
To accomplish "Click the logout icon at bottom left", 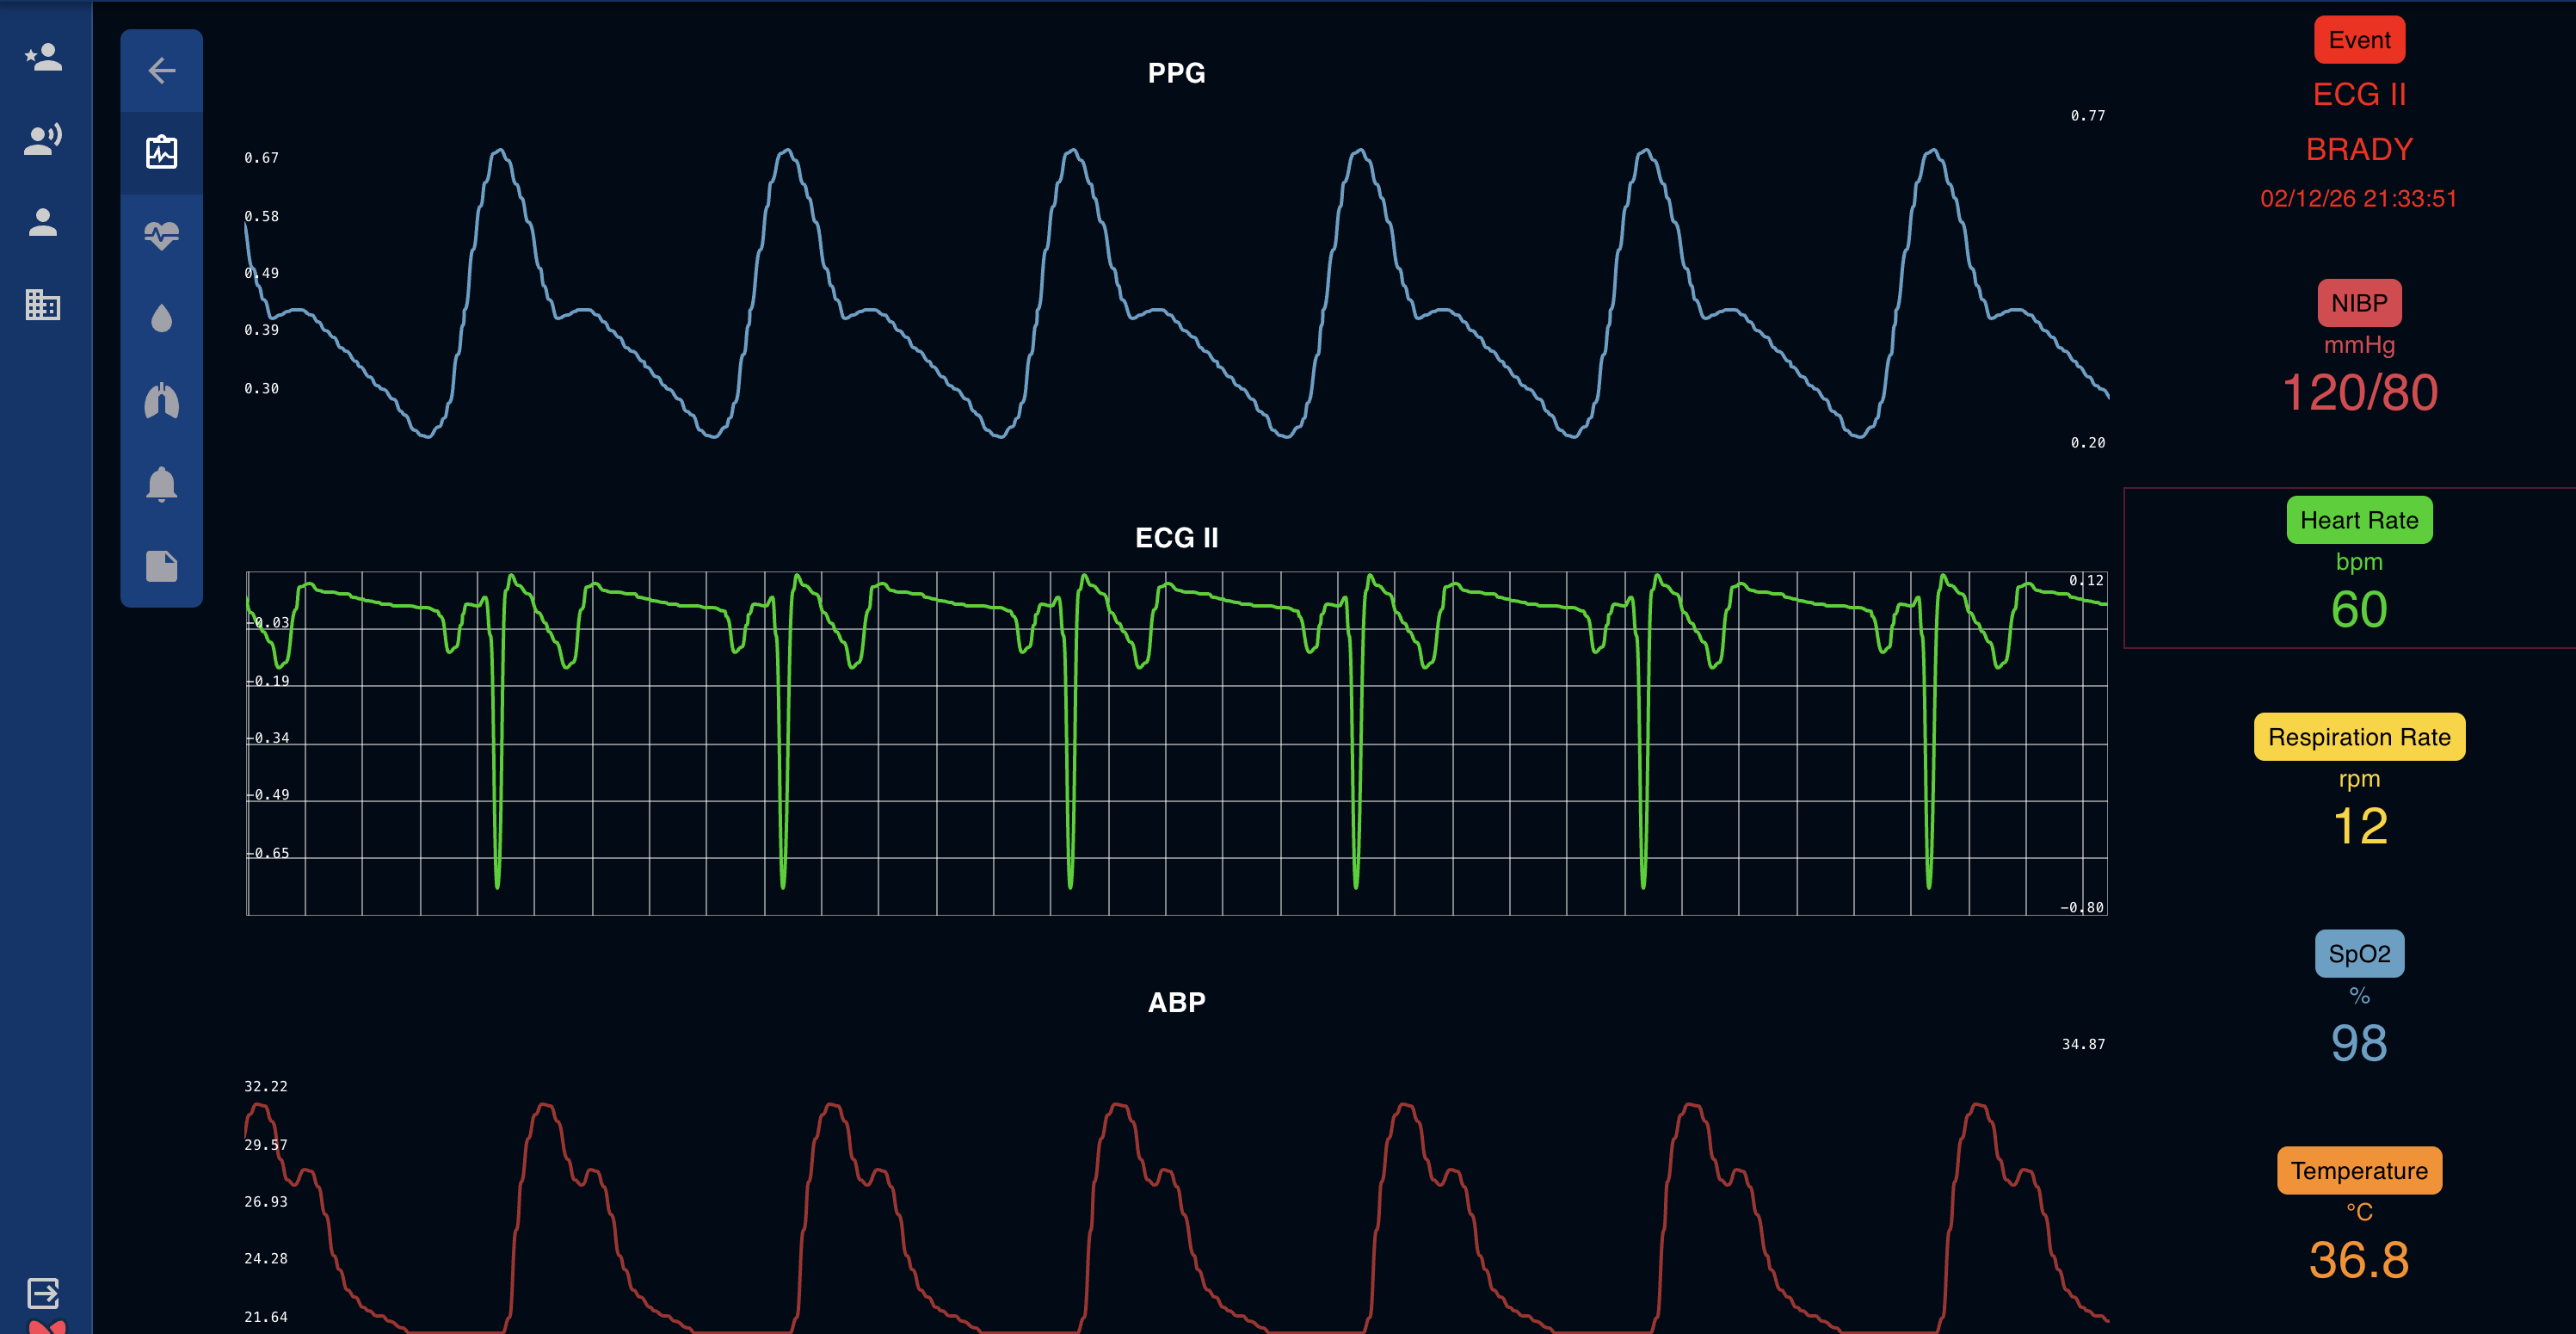I will pyautogui.click(x=44, y=1291).
